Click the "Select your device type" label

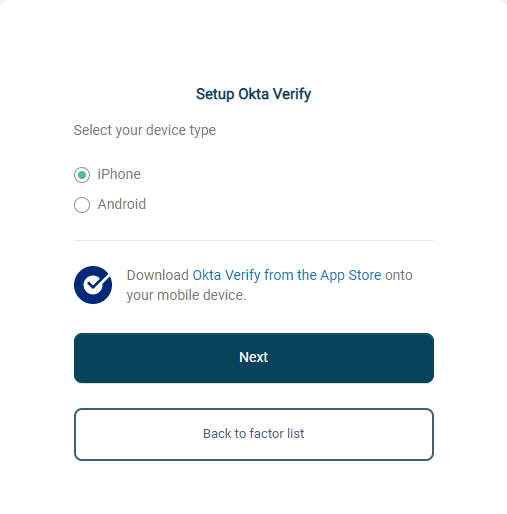click(145, 130)
